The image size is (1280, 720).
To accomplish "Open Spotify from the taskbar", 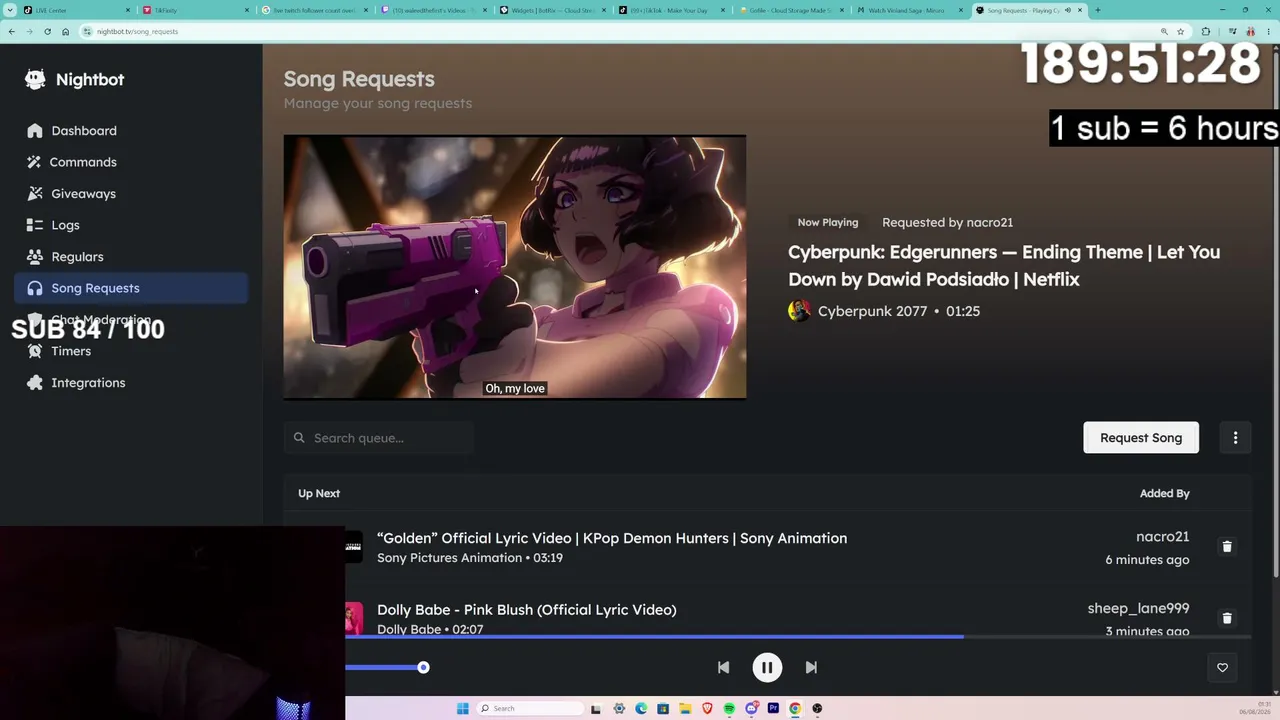I will (x=729, y=708).
